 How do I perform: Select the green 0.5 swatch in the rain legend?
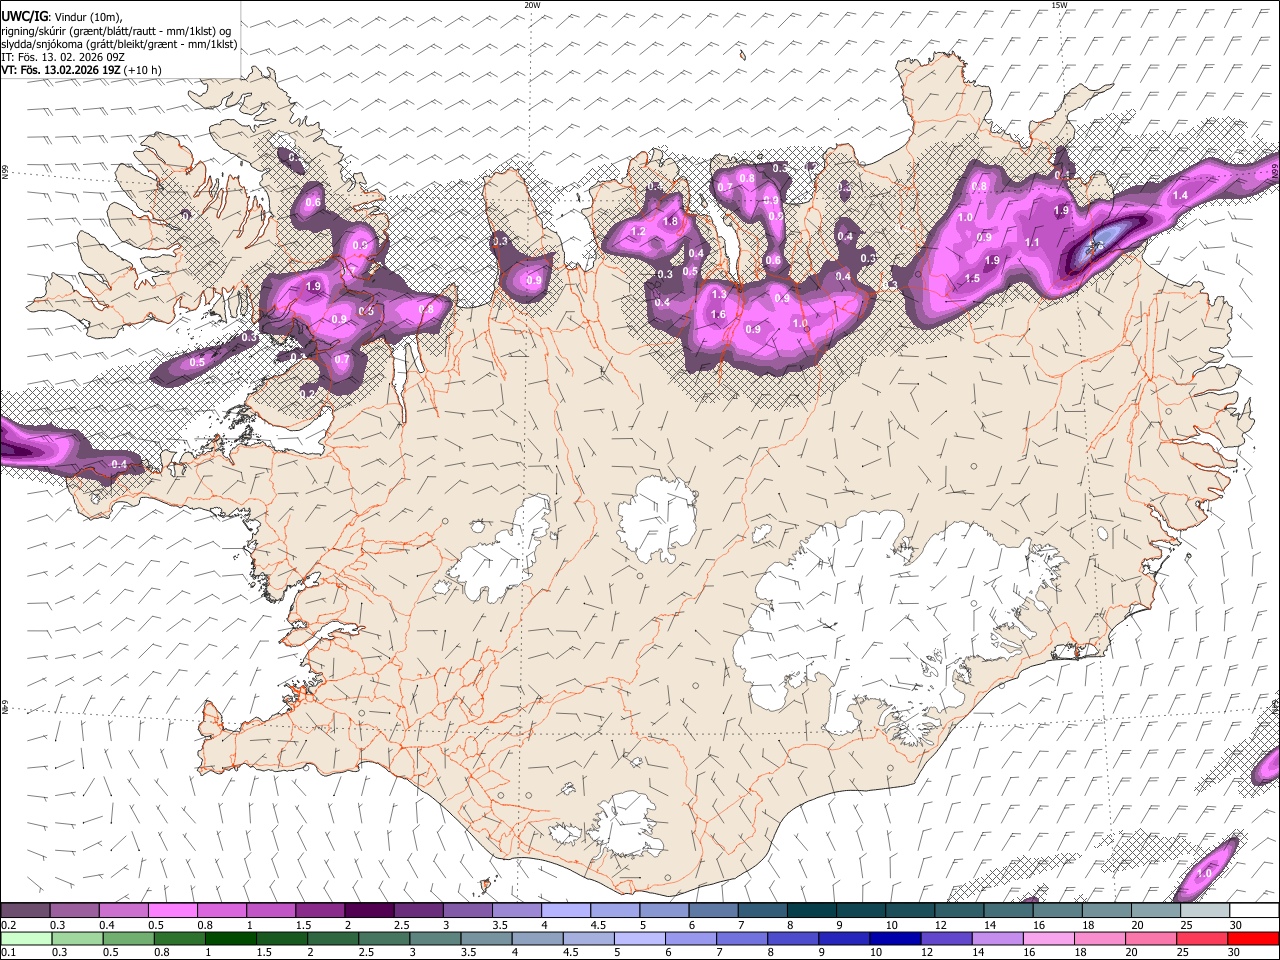129,938
